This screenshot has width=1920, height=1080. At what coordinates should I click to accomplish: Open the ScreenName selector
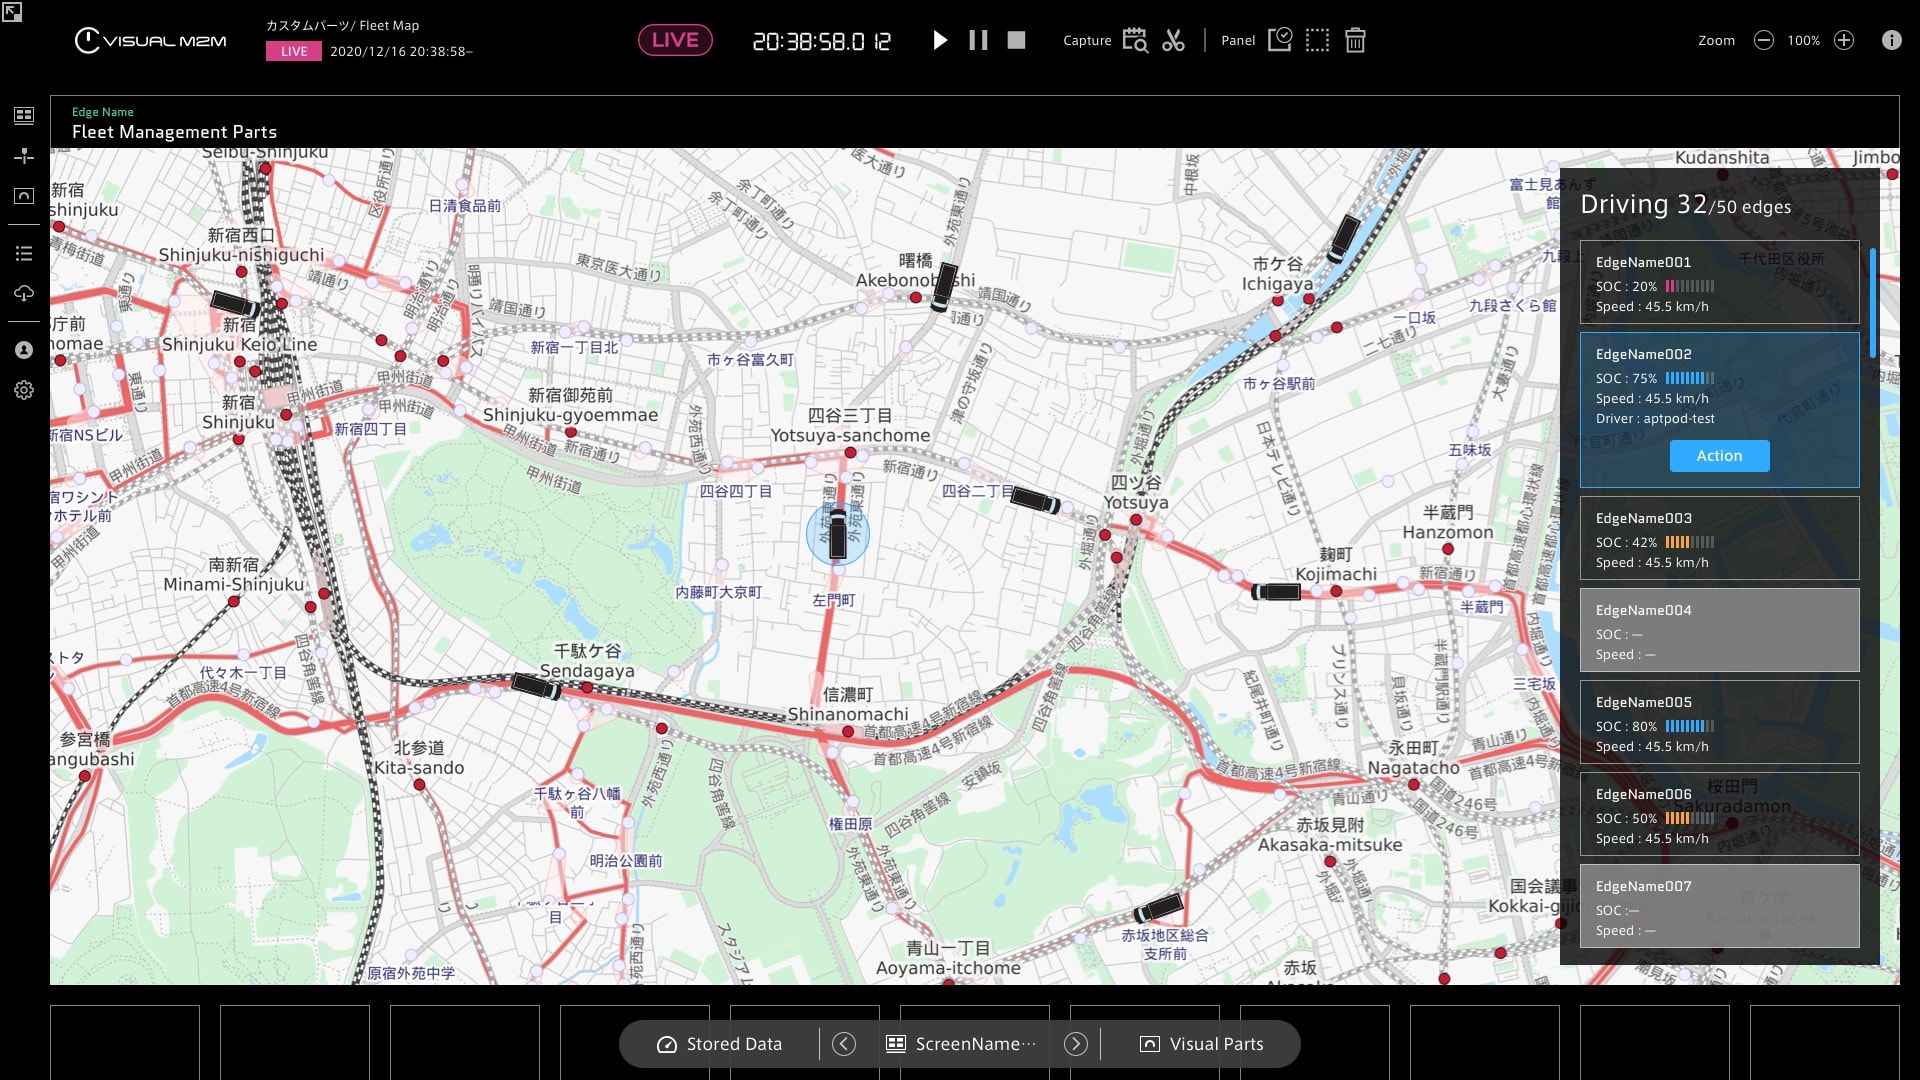pos(961,1044)
